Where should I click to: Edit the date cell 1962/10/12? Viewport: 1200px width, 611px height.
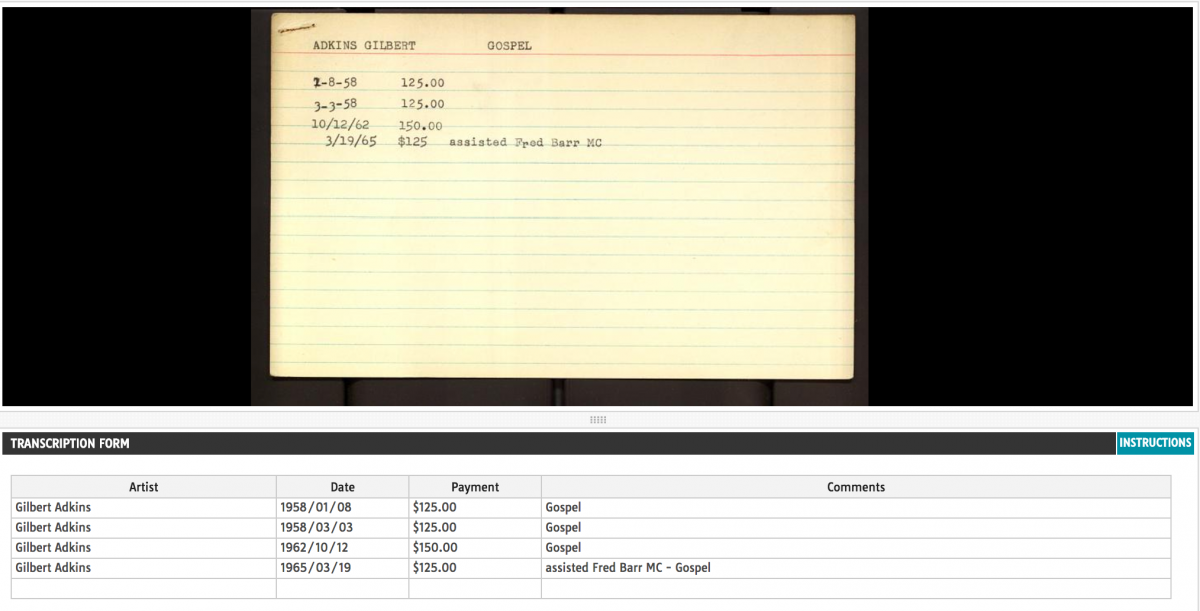pos(343,548)
